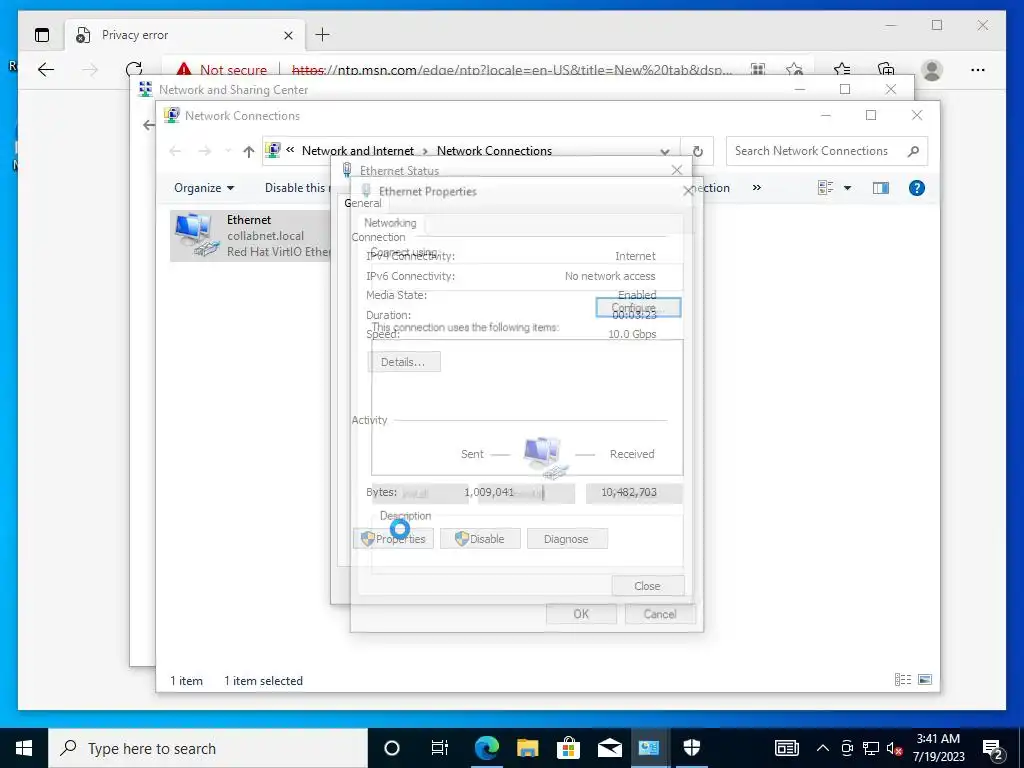Open Task View on taskbar
Viewport: 1024px width, 768px height.
coord(440,748)
